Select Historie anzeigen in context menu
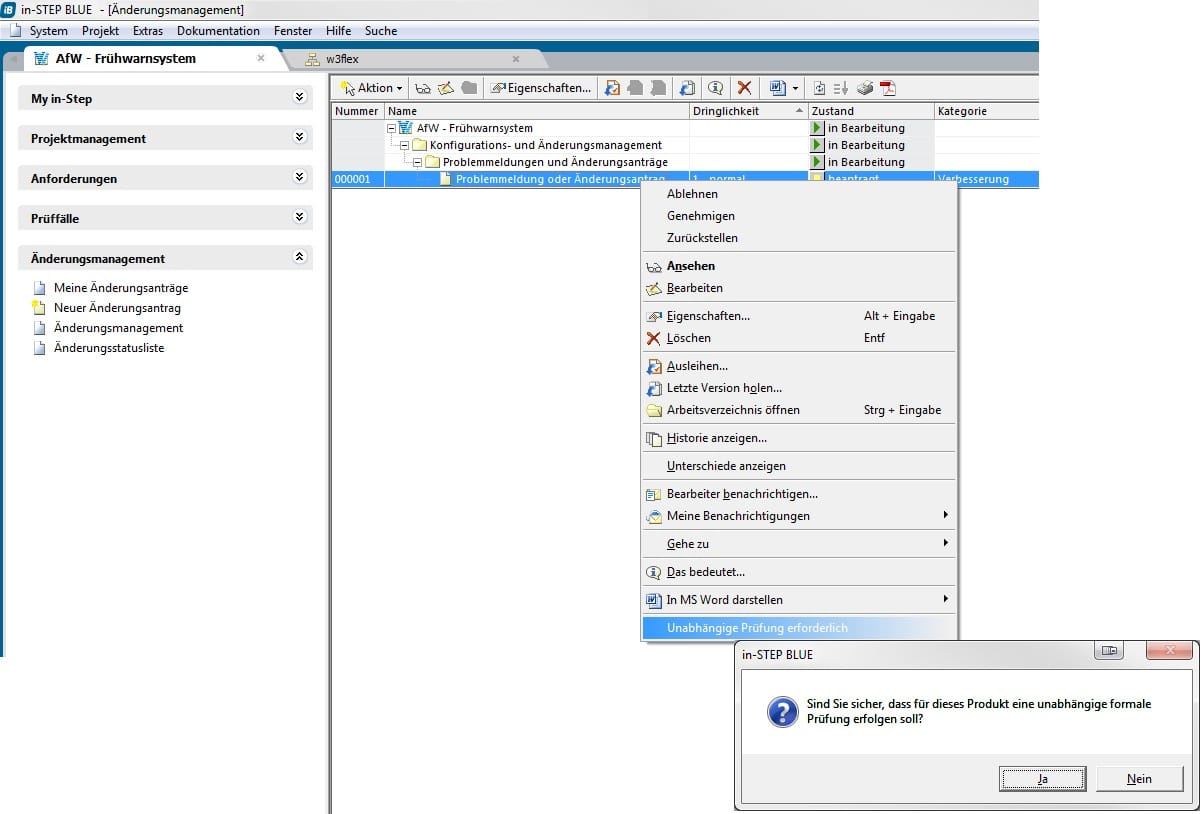1203x814 pixels. pyautogui.click(x=716, y=438)
